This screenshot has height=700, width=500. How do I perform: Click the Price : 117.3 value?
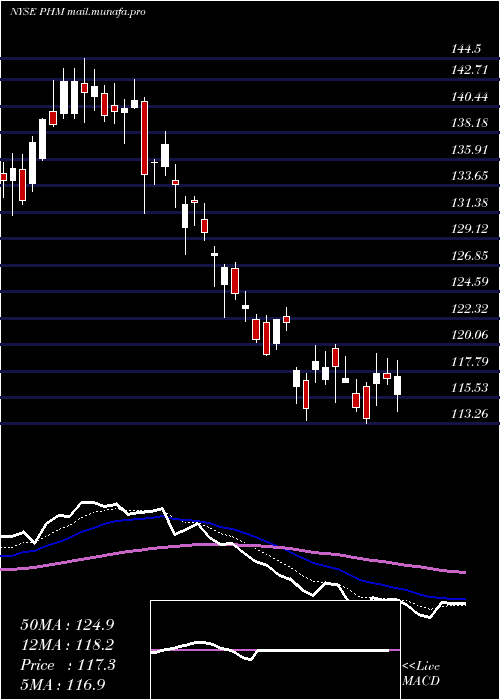68,665
